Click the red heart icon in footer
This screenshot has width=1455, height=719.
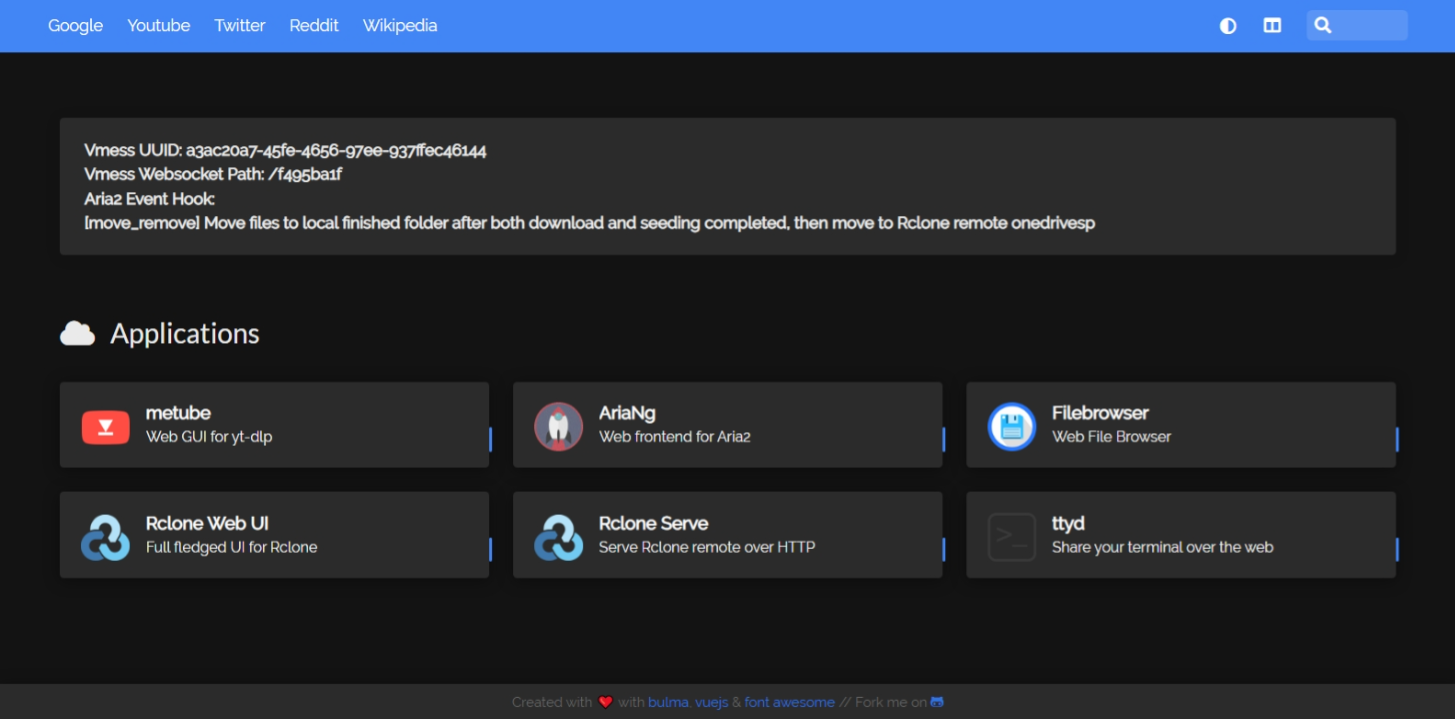coord(605,702)
